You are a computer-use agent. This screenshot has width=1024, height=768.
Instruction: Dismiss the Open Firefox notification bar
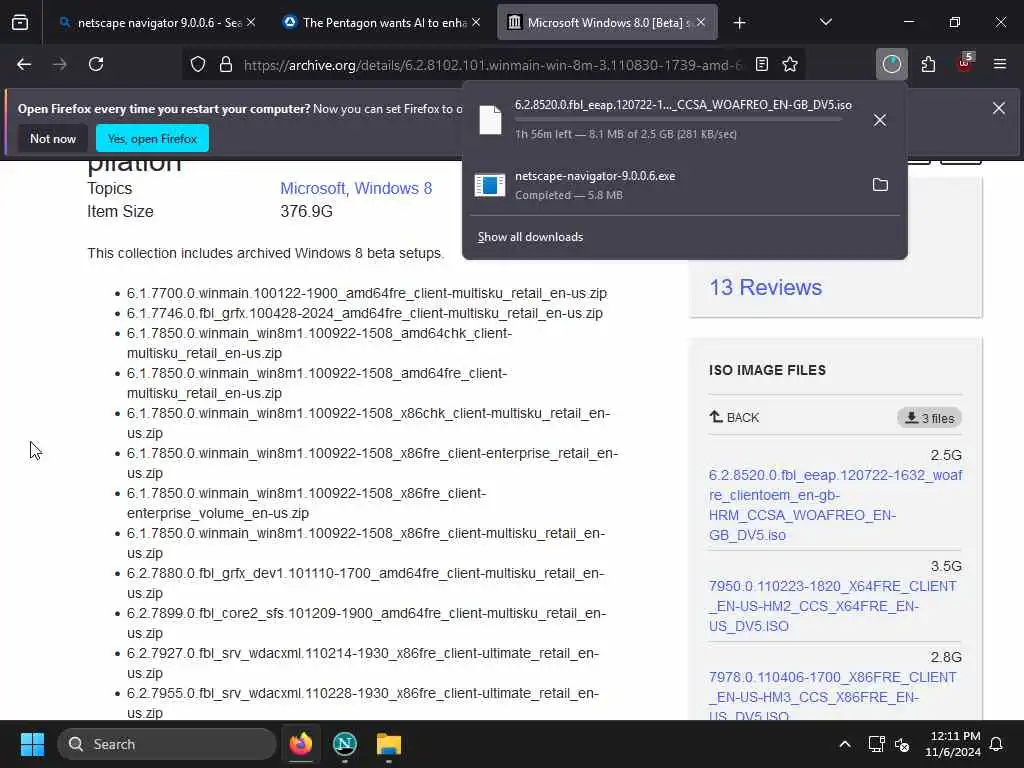[999, 108]
